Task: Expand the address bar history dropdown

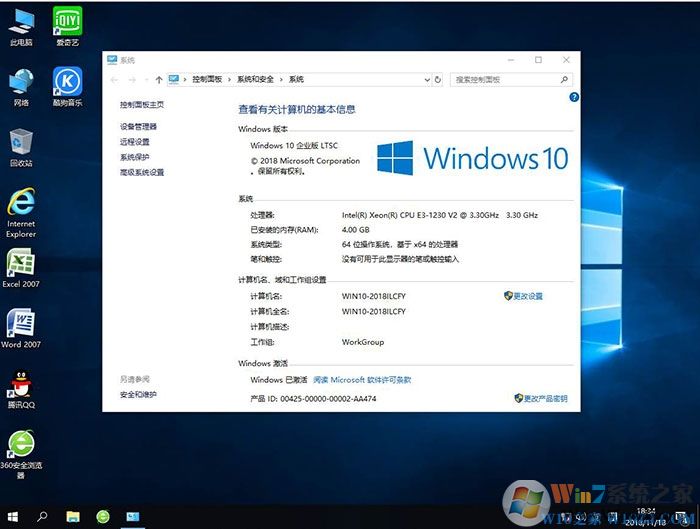Action: click(x=423, y=79)
